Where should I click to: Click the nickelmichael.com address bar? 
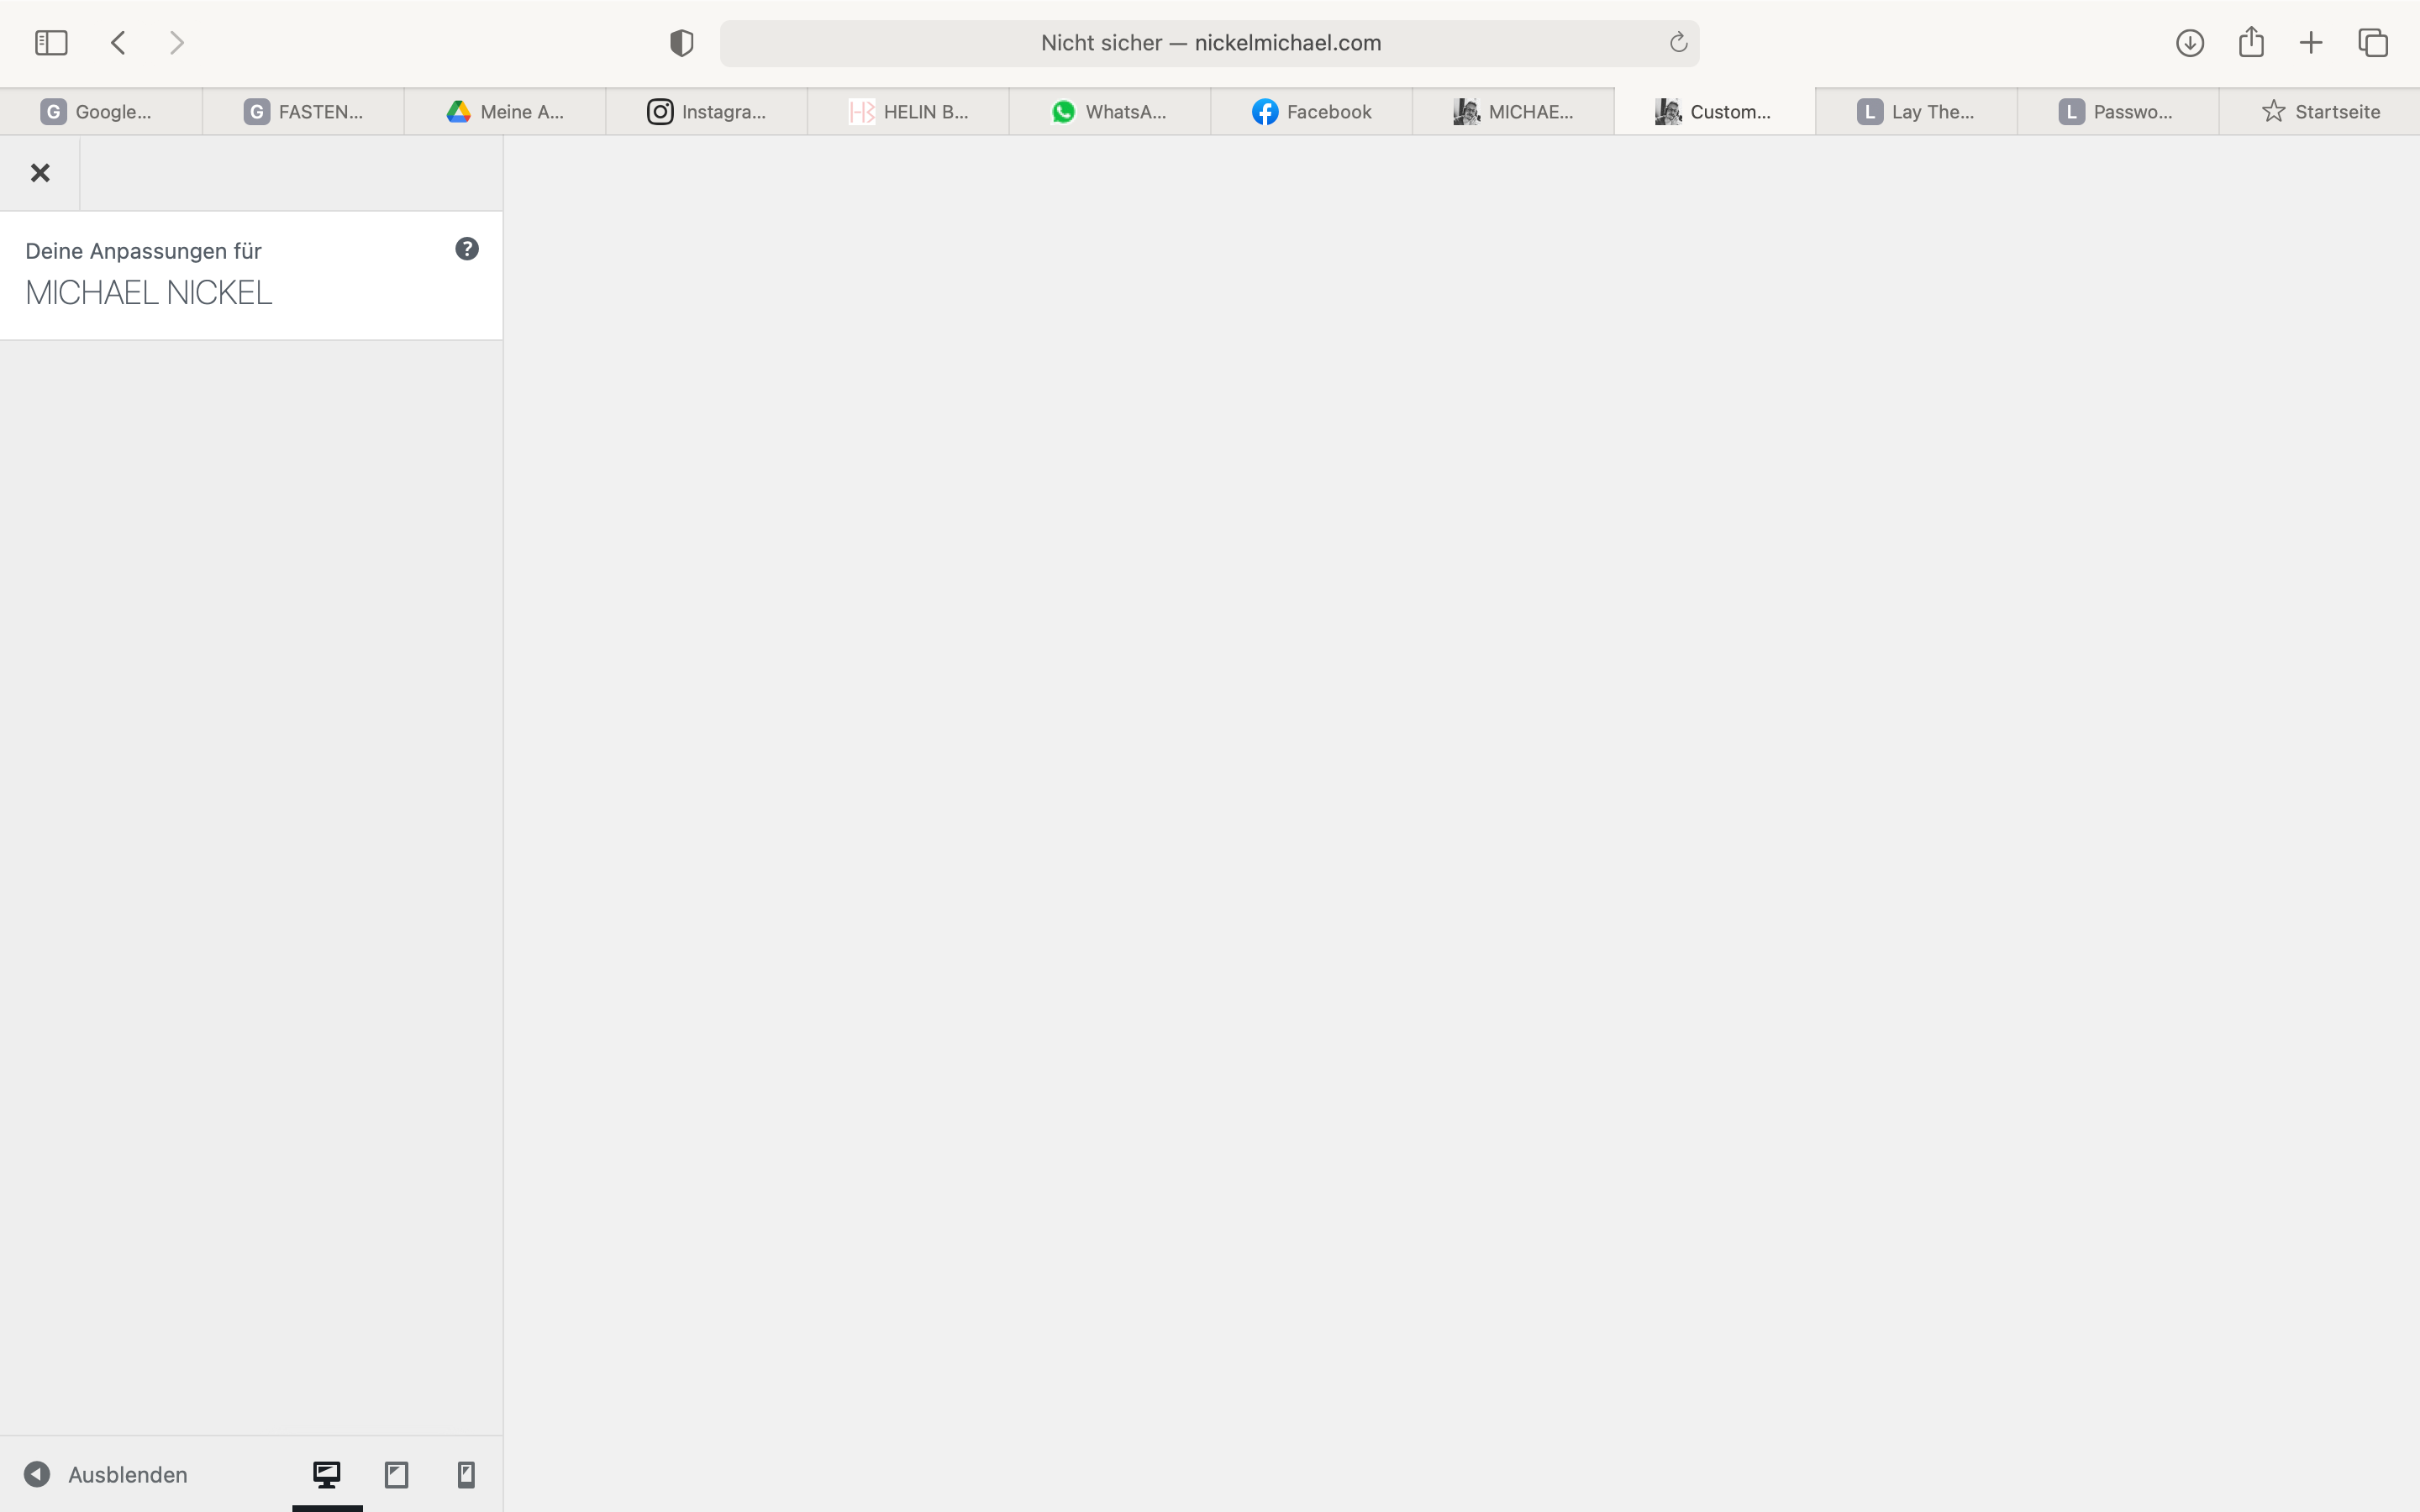coord(1210,43)
